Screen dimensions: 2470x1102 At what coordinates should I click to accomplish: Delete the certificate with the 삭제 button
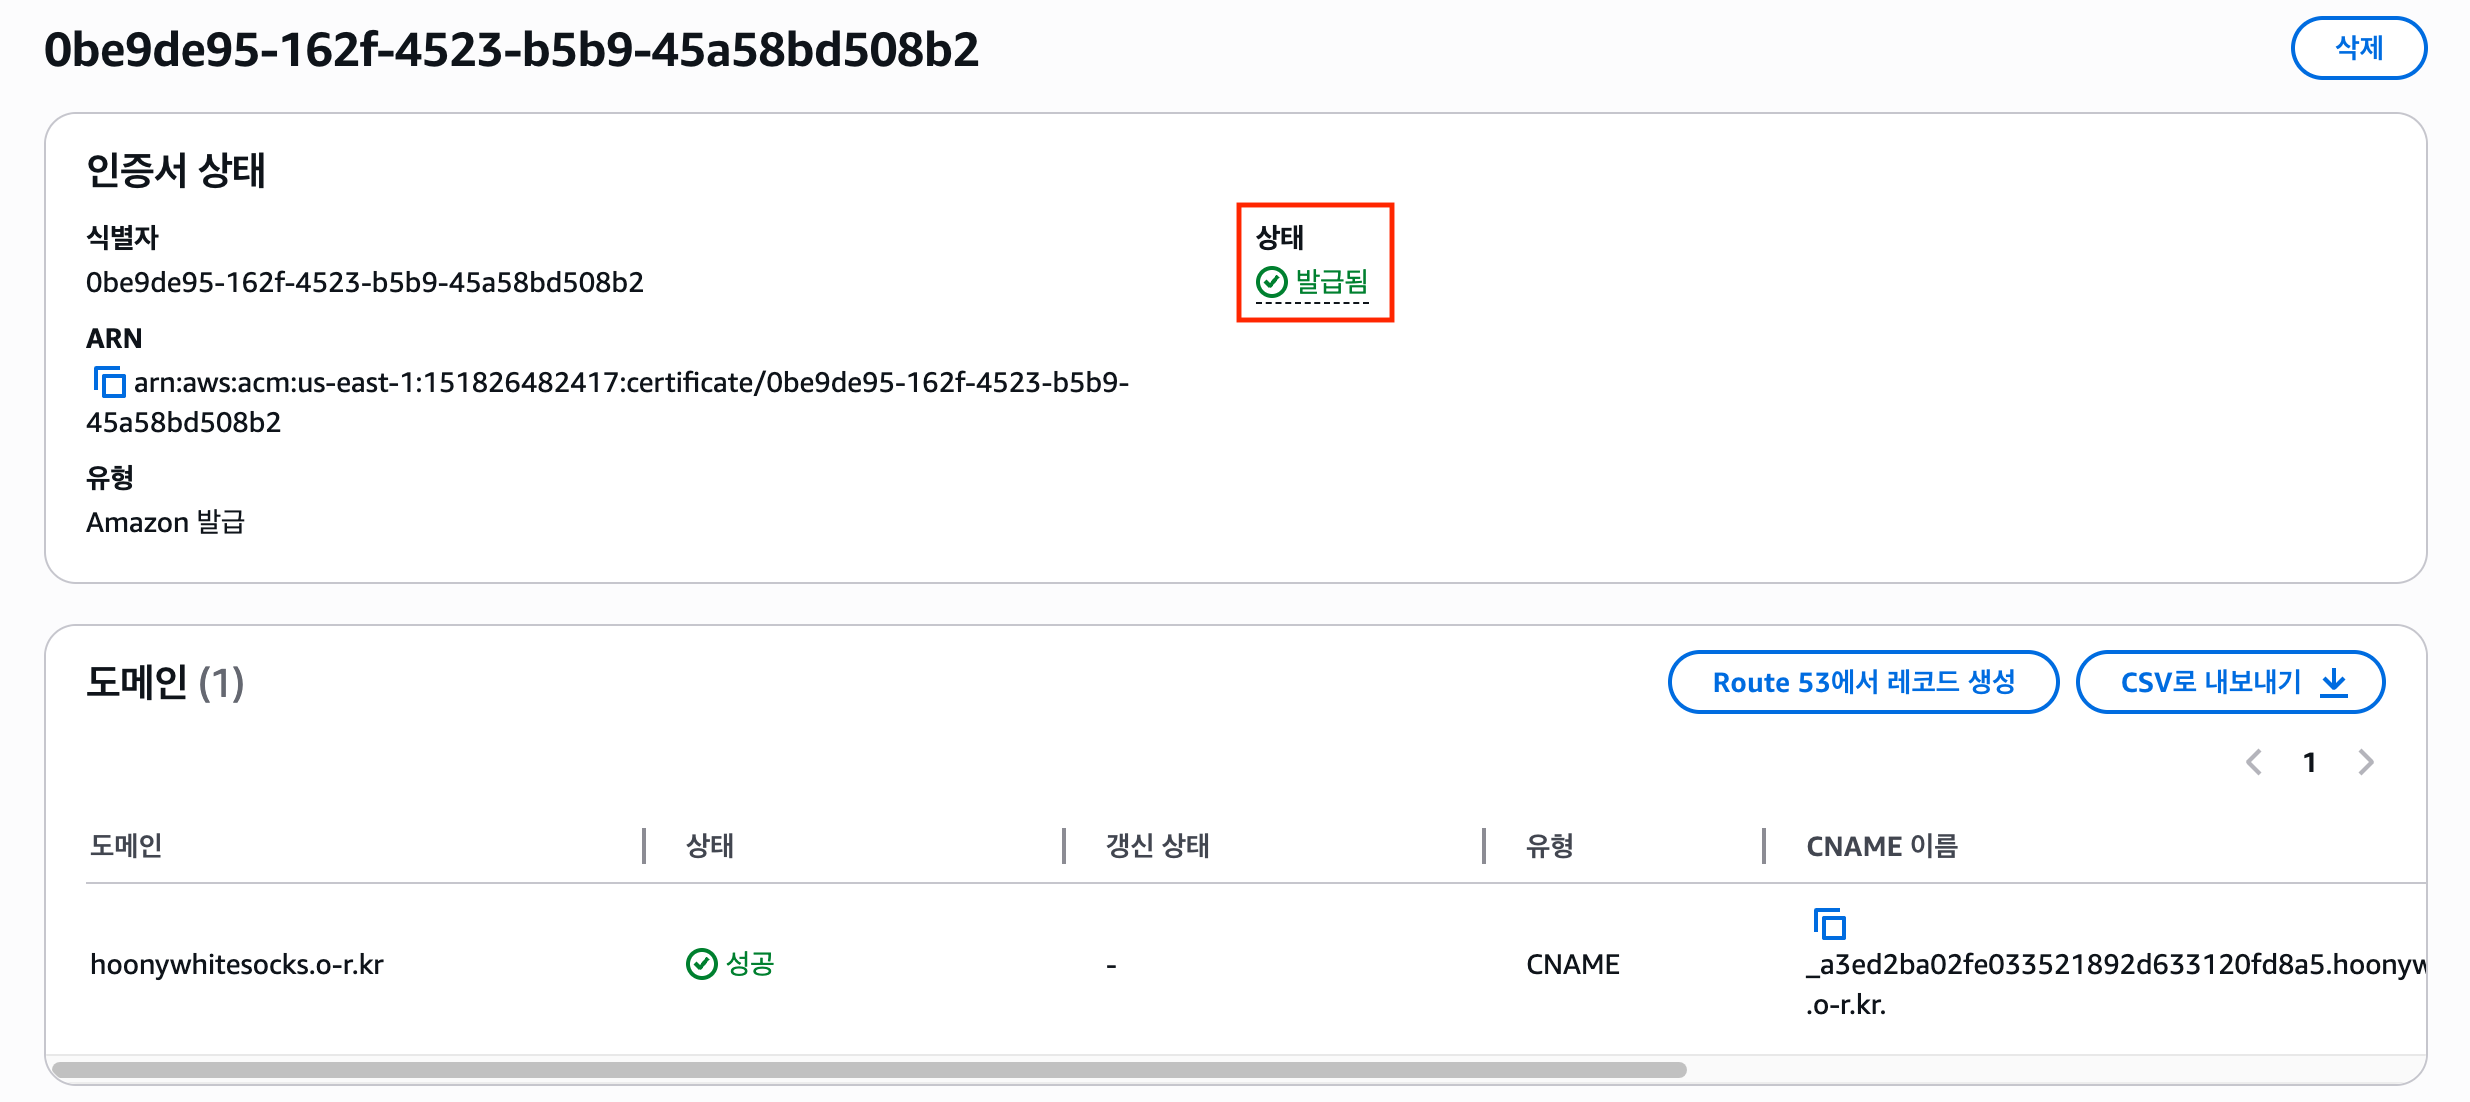pos(2358,48)
